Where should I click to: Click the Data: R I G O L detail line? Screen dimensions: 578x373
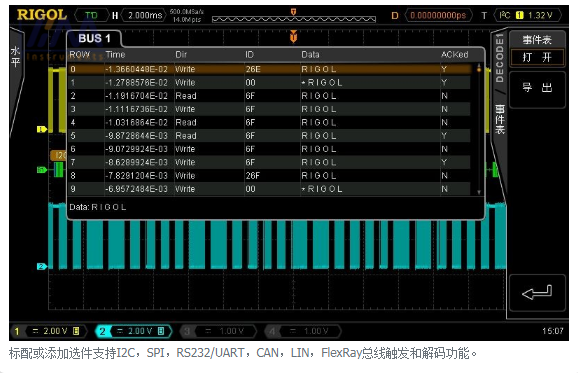[x=98, y=207]
